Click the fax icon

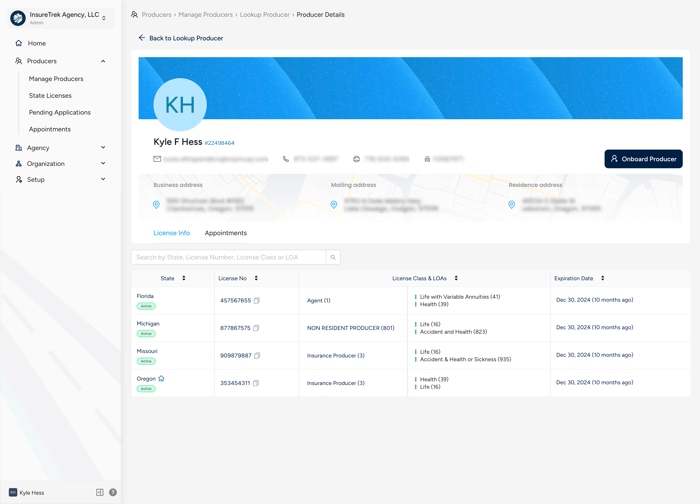point(356,159)
